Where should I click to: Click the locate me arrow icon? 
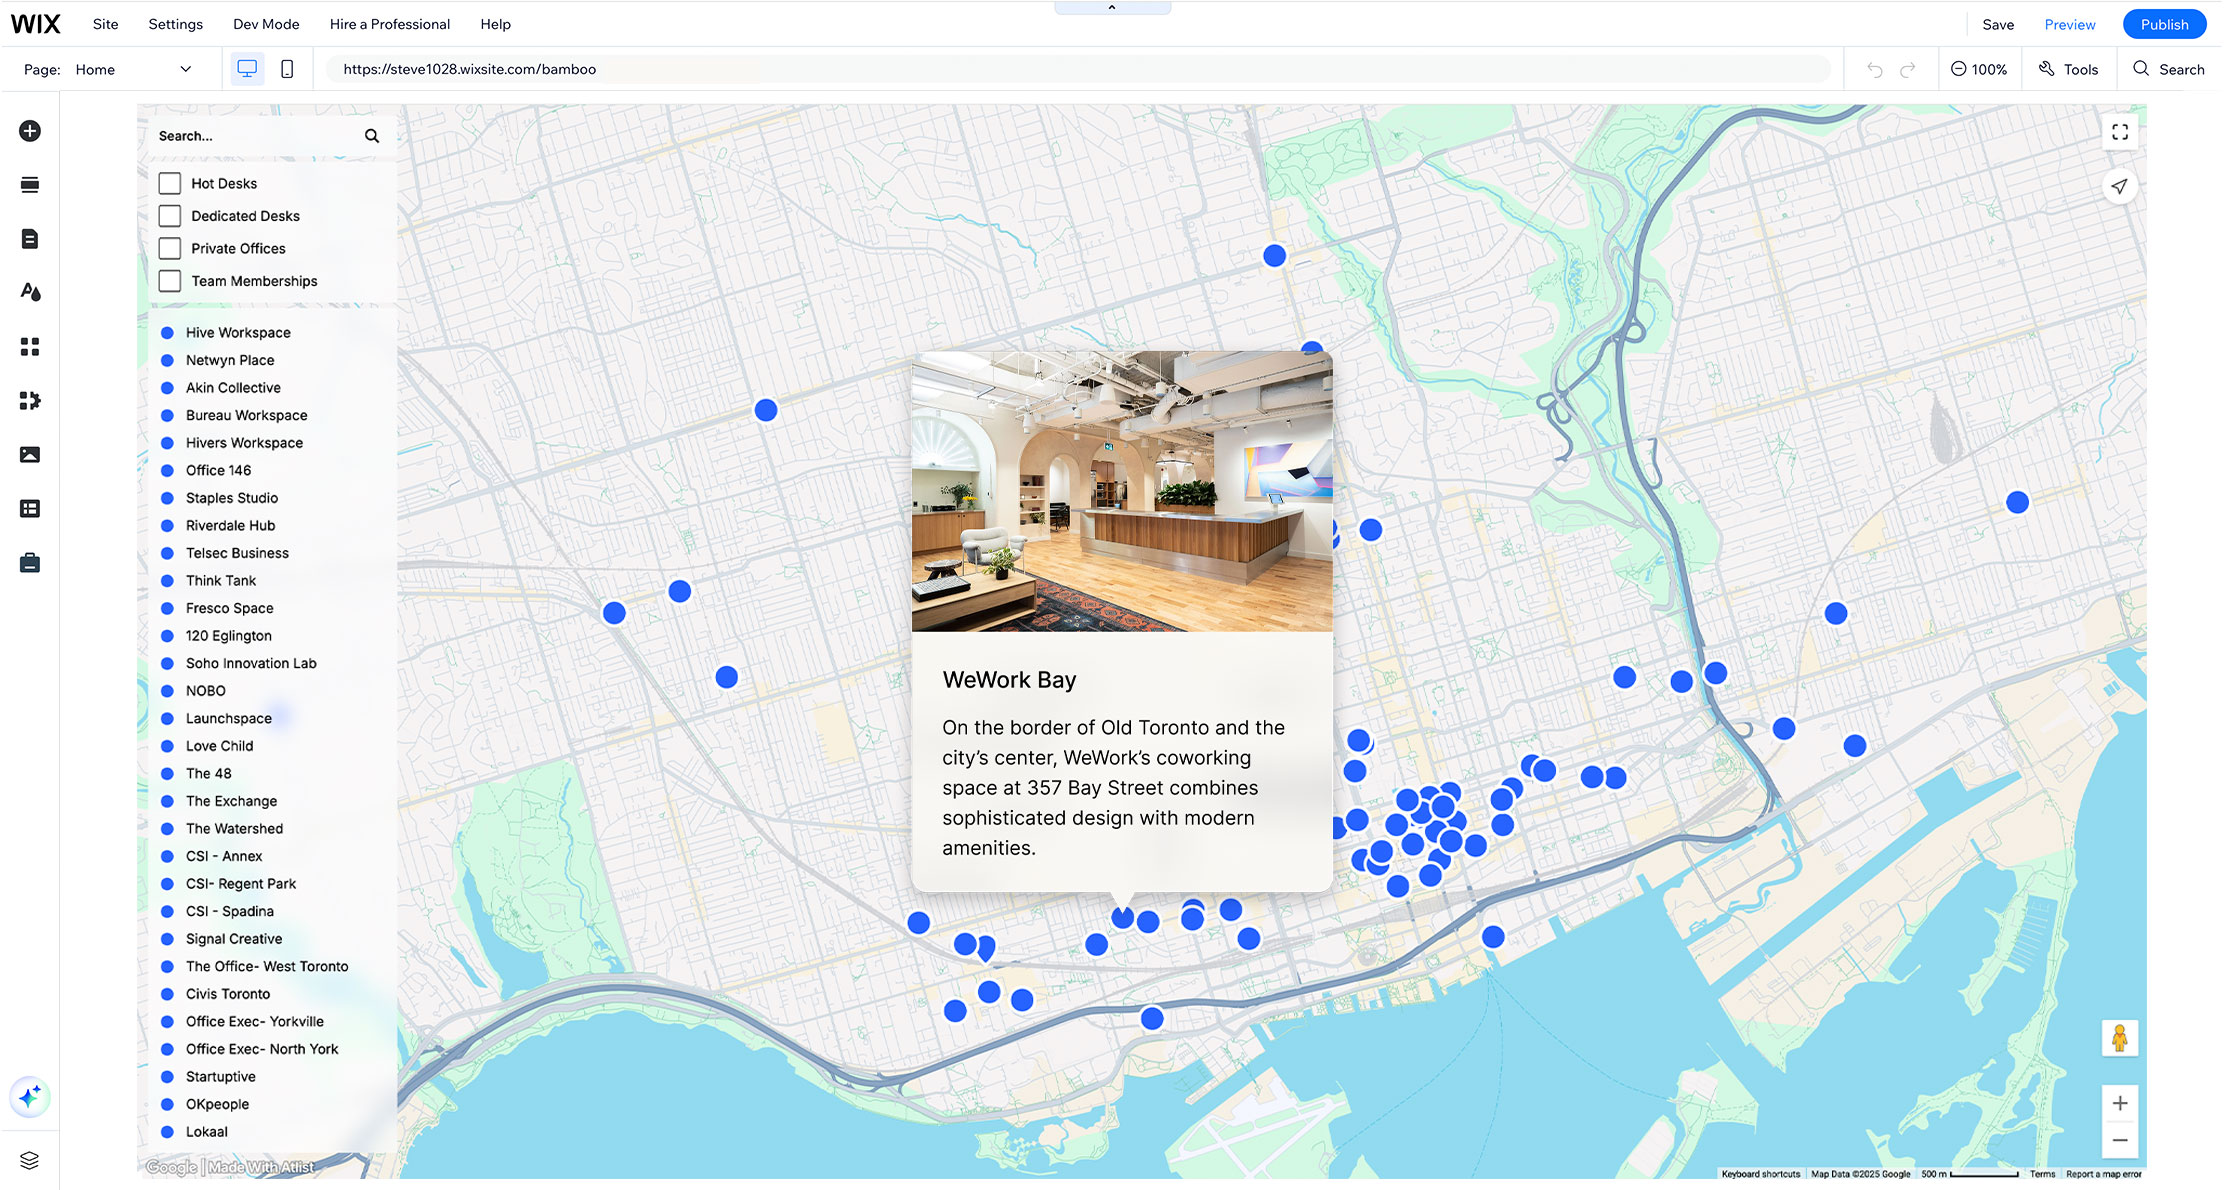[x=2119, y=186]
